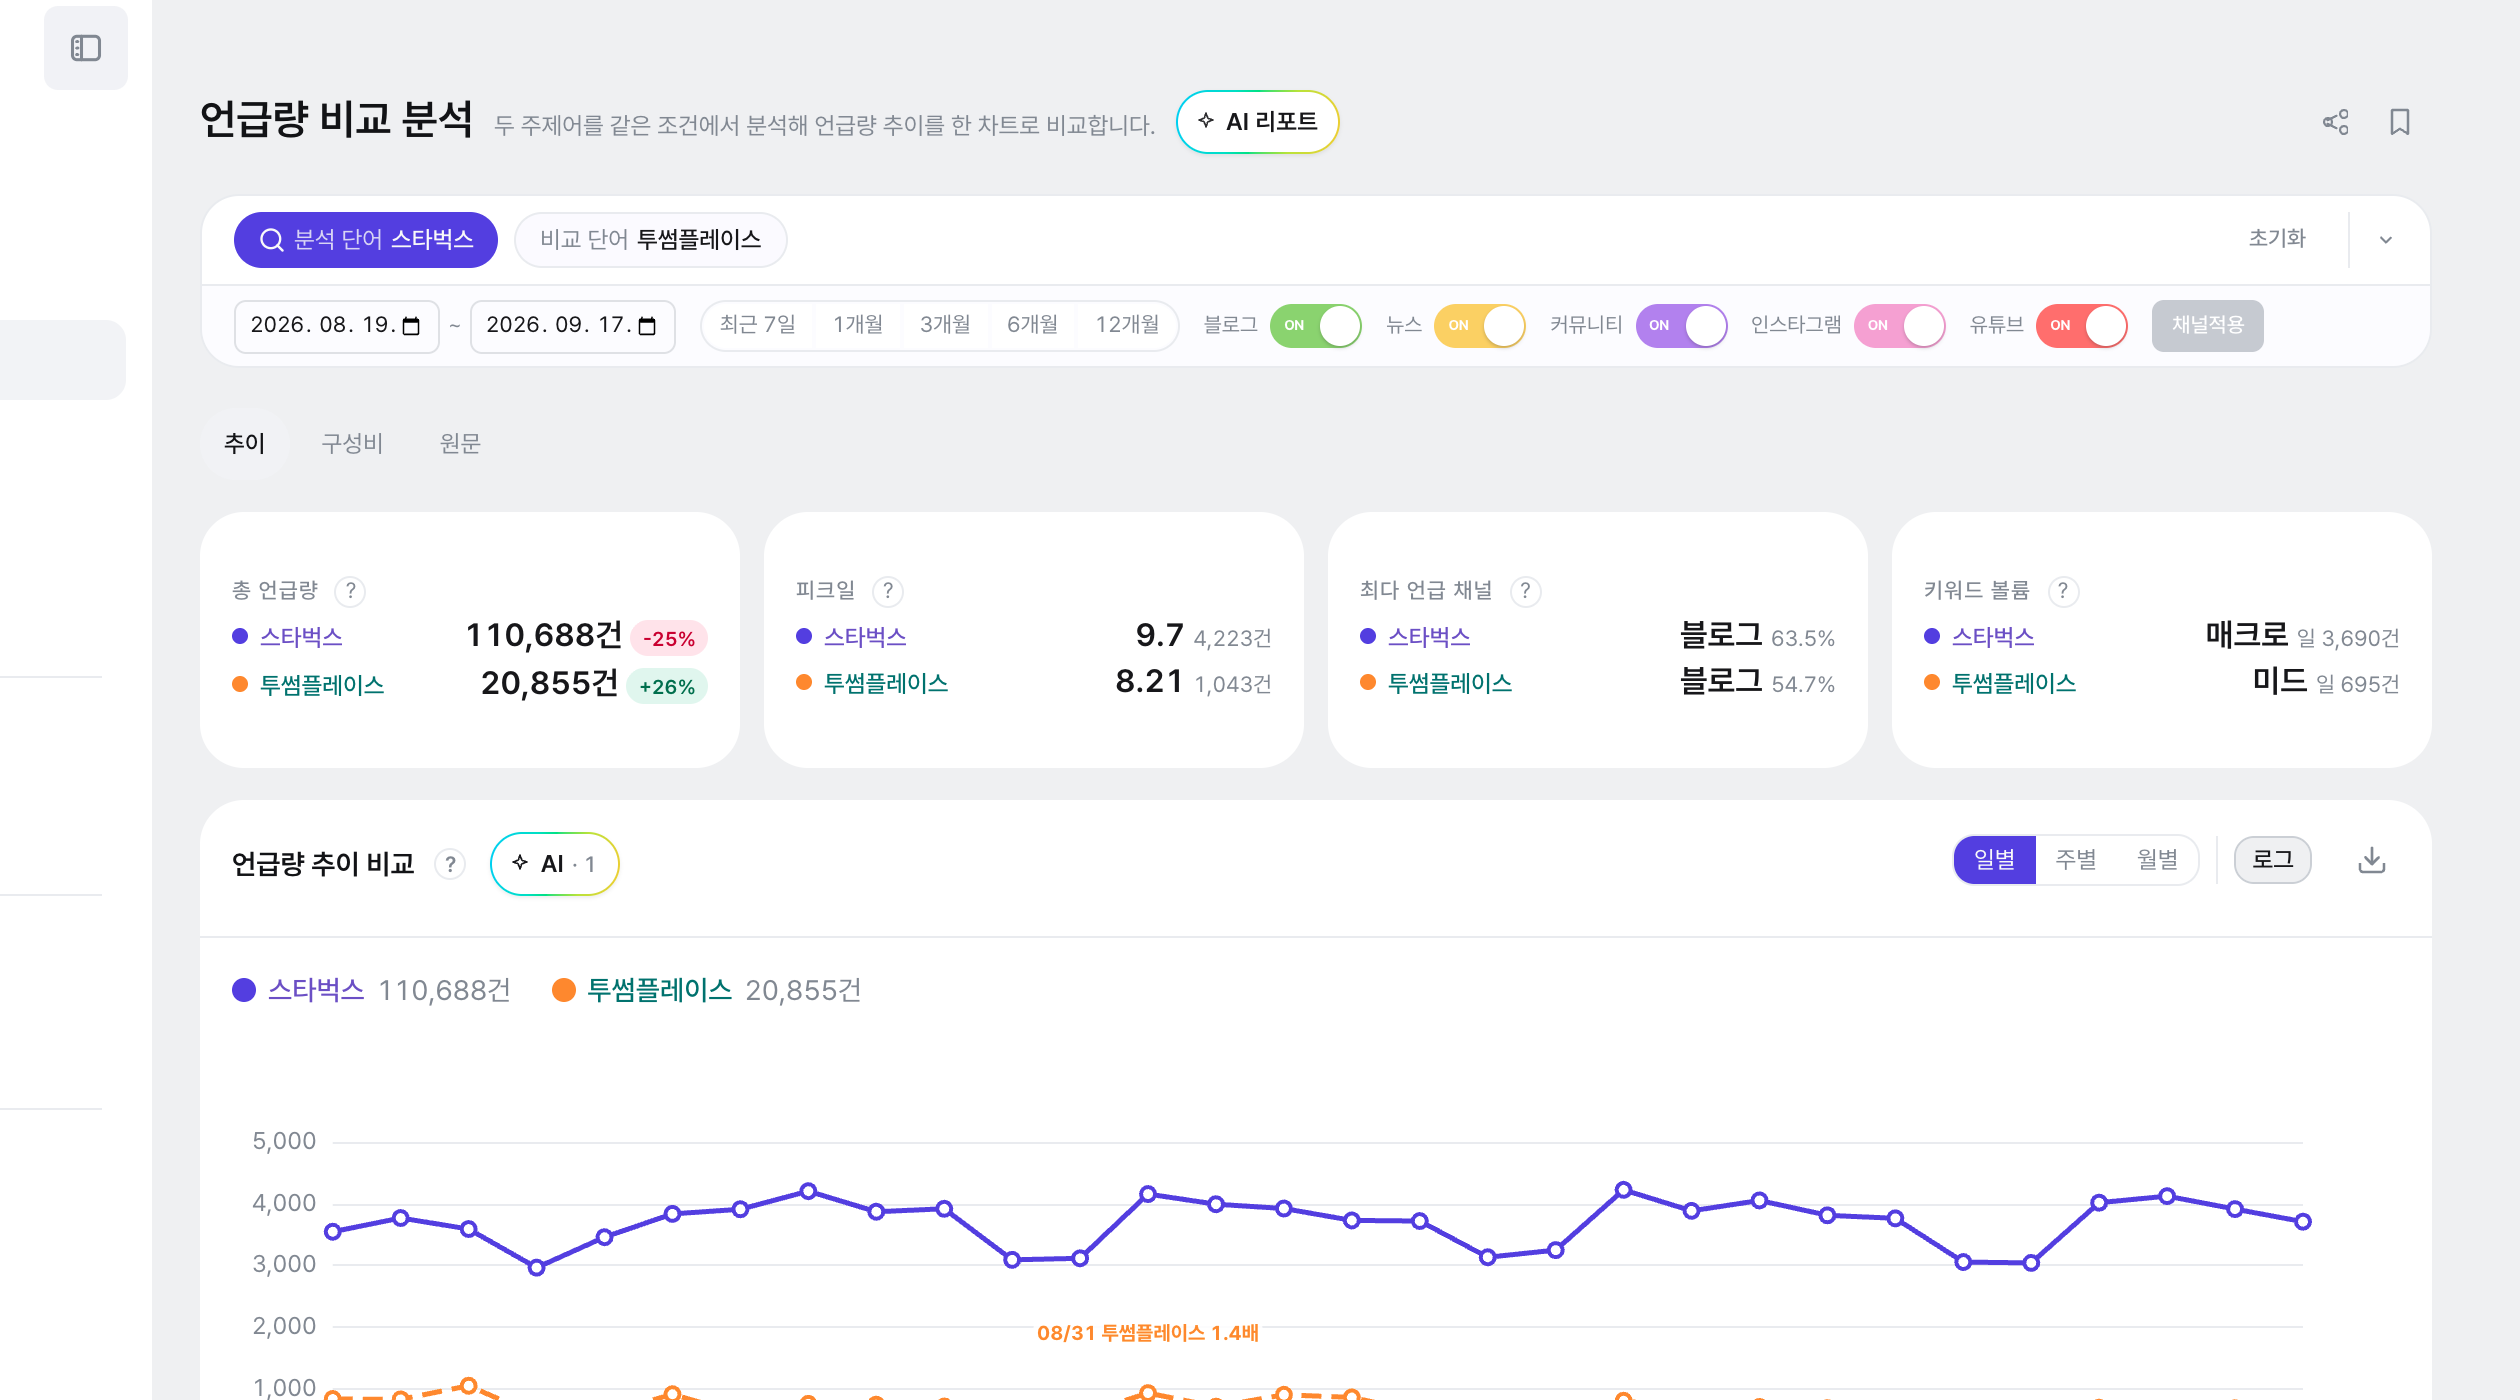The image size is (2520, 1400).
Task: Set range to 3개월
Action: click(x=945, y=325)
